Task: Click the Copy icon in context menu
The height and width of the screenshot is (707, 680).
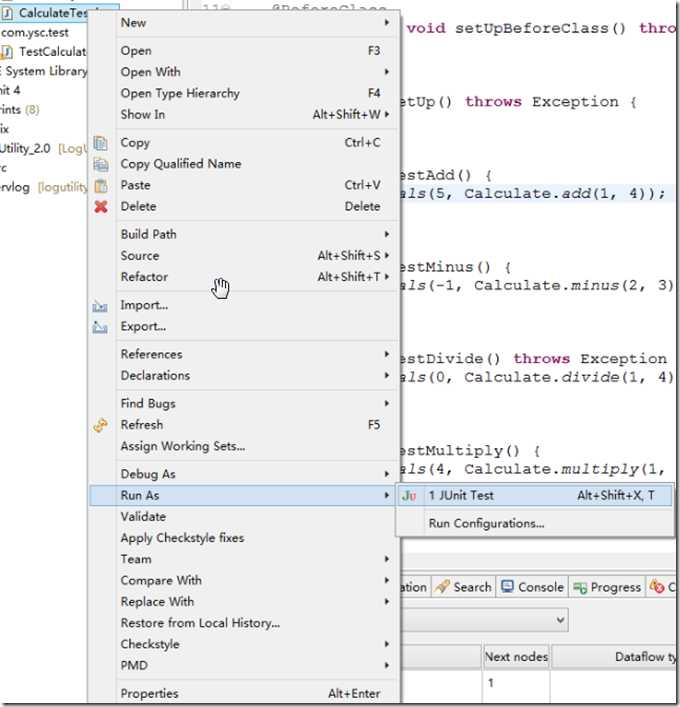Action: pyautogui.click(x=100, y=143)
